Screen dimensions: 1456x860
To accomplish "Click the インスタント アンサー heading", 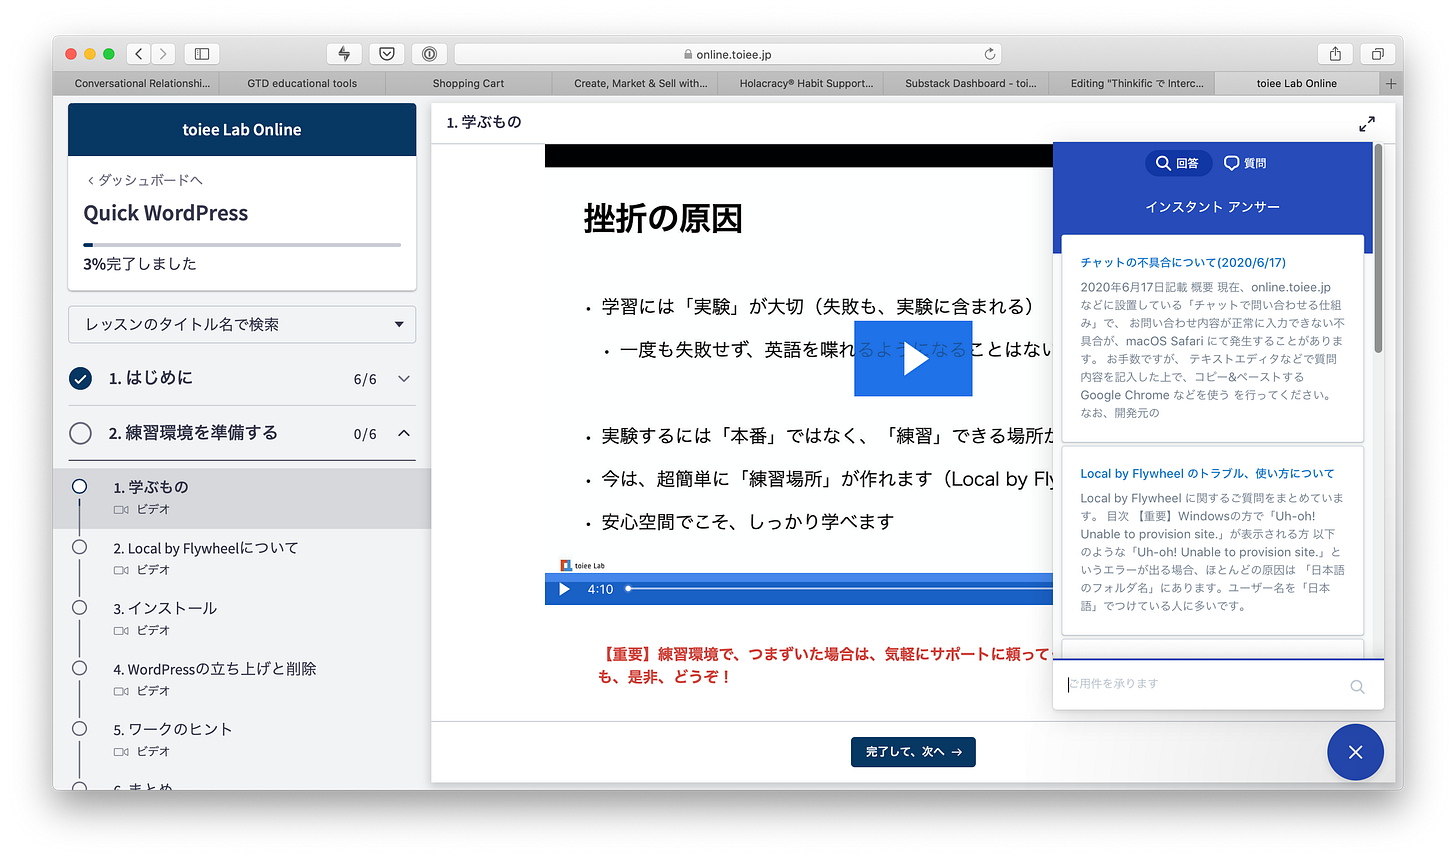I will pyautogui.click(x=1212, y=207).
